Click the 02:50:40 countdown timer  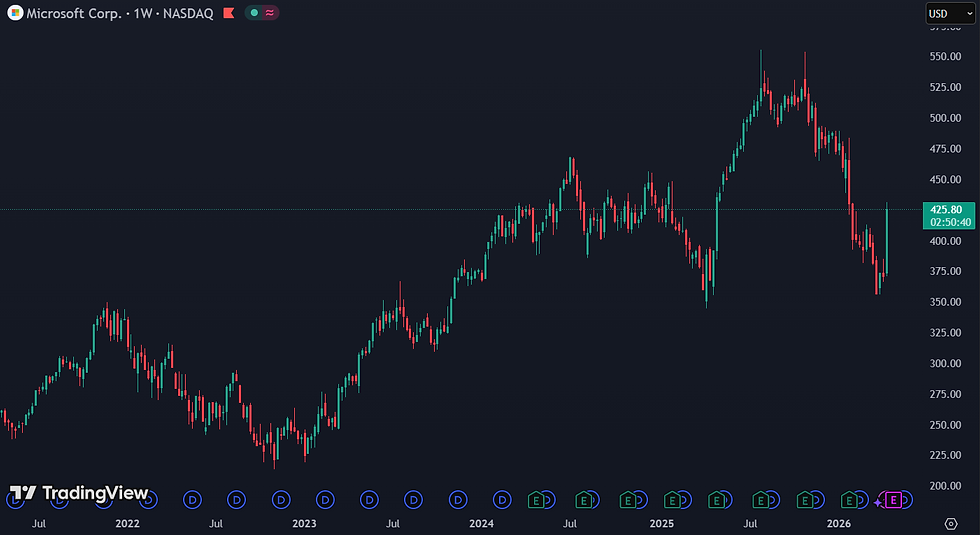pyautogui.click(x=949, y=222)
